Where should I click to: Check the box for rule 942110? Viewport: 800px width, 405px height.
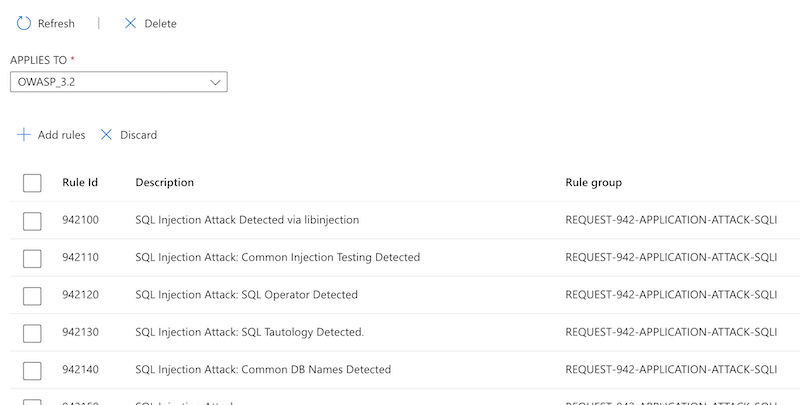point(32,258)
